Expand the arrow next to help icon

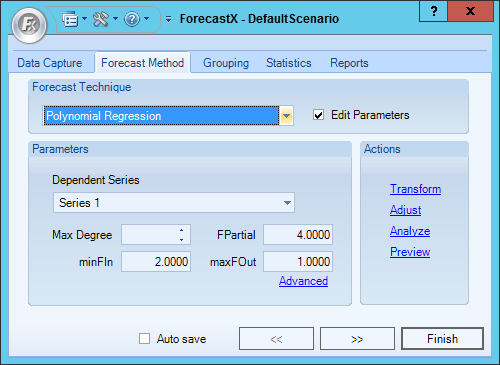pos(146,19)
